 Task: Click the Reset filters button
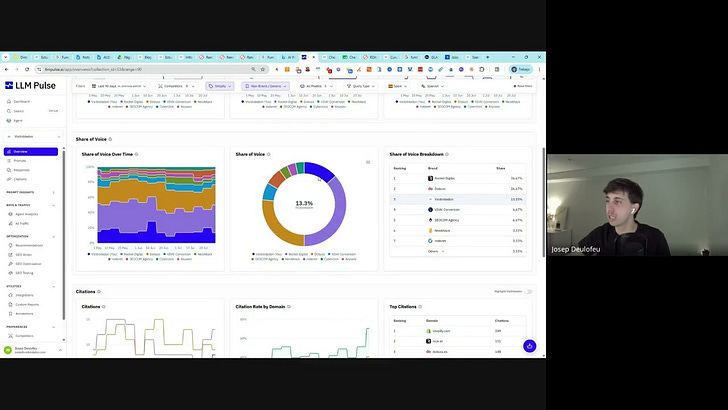click(523, 86)
